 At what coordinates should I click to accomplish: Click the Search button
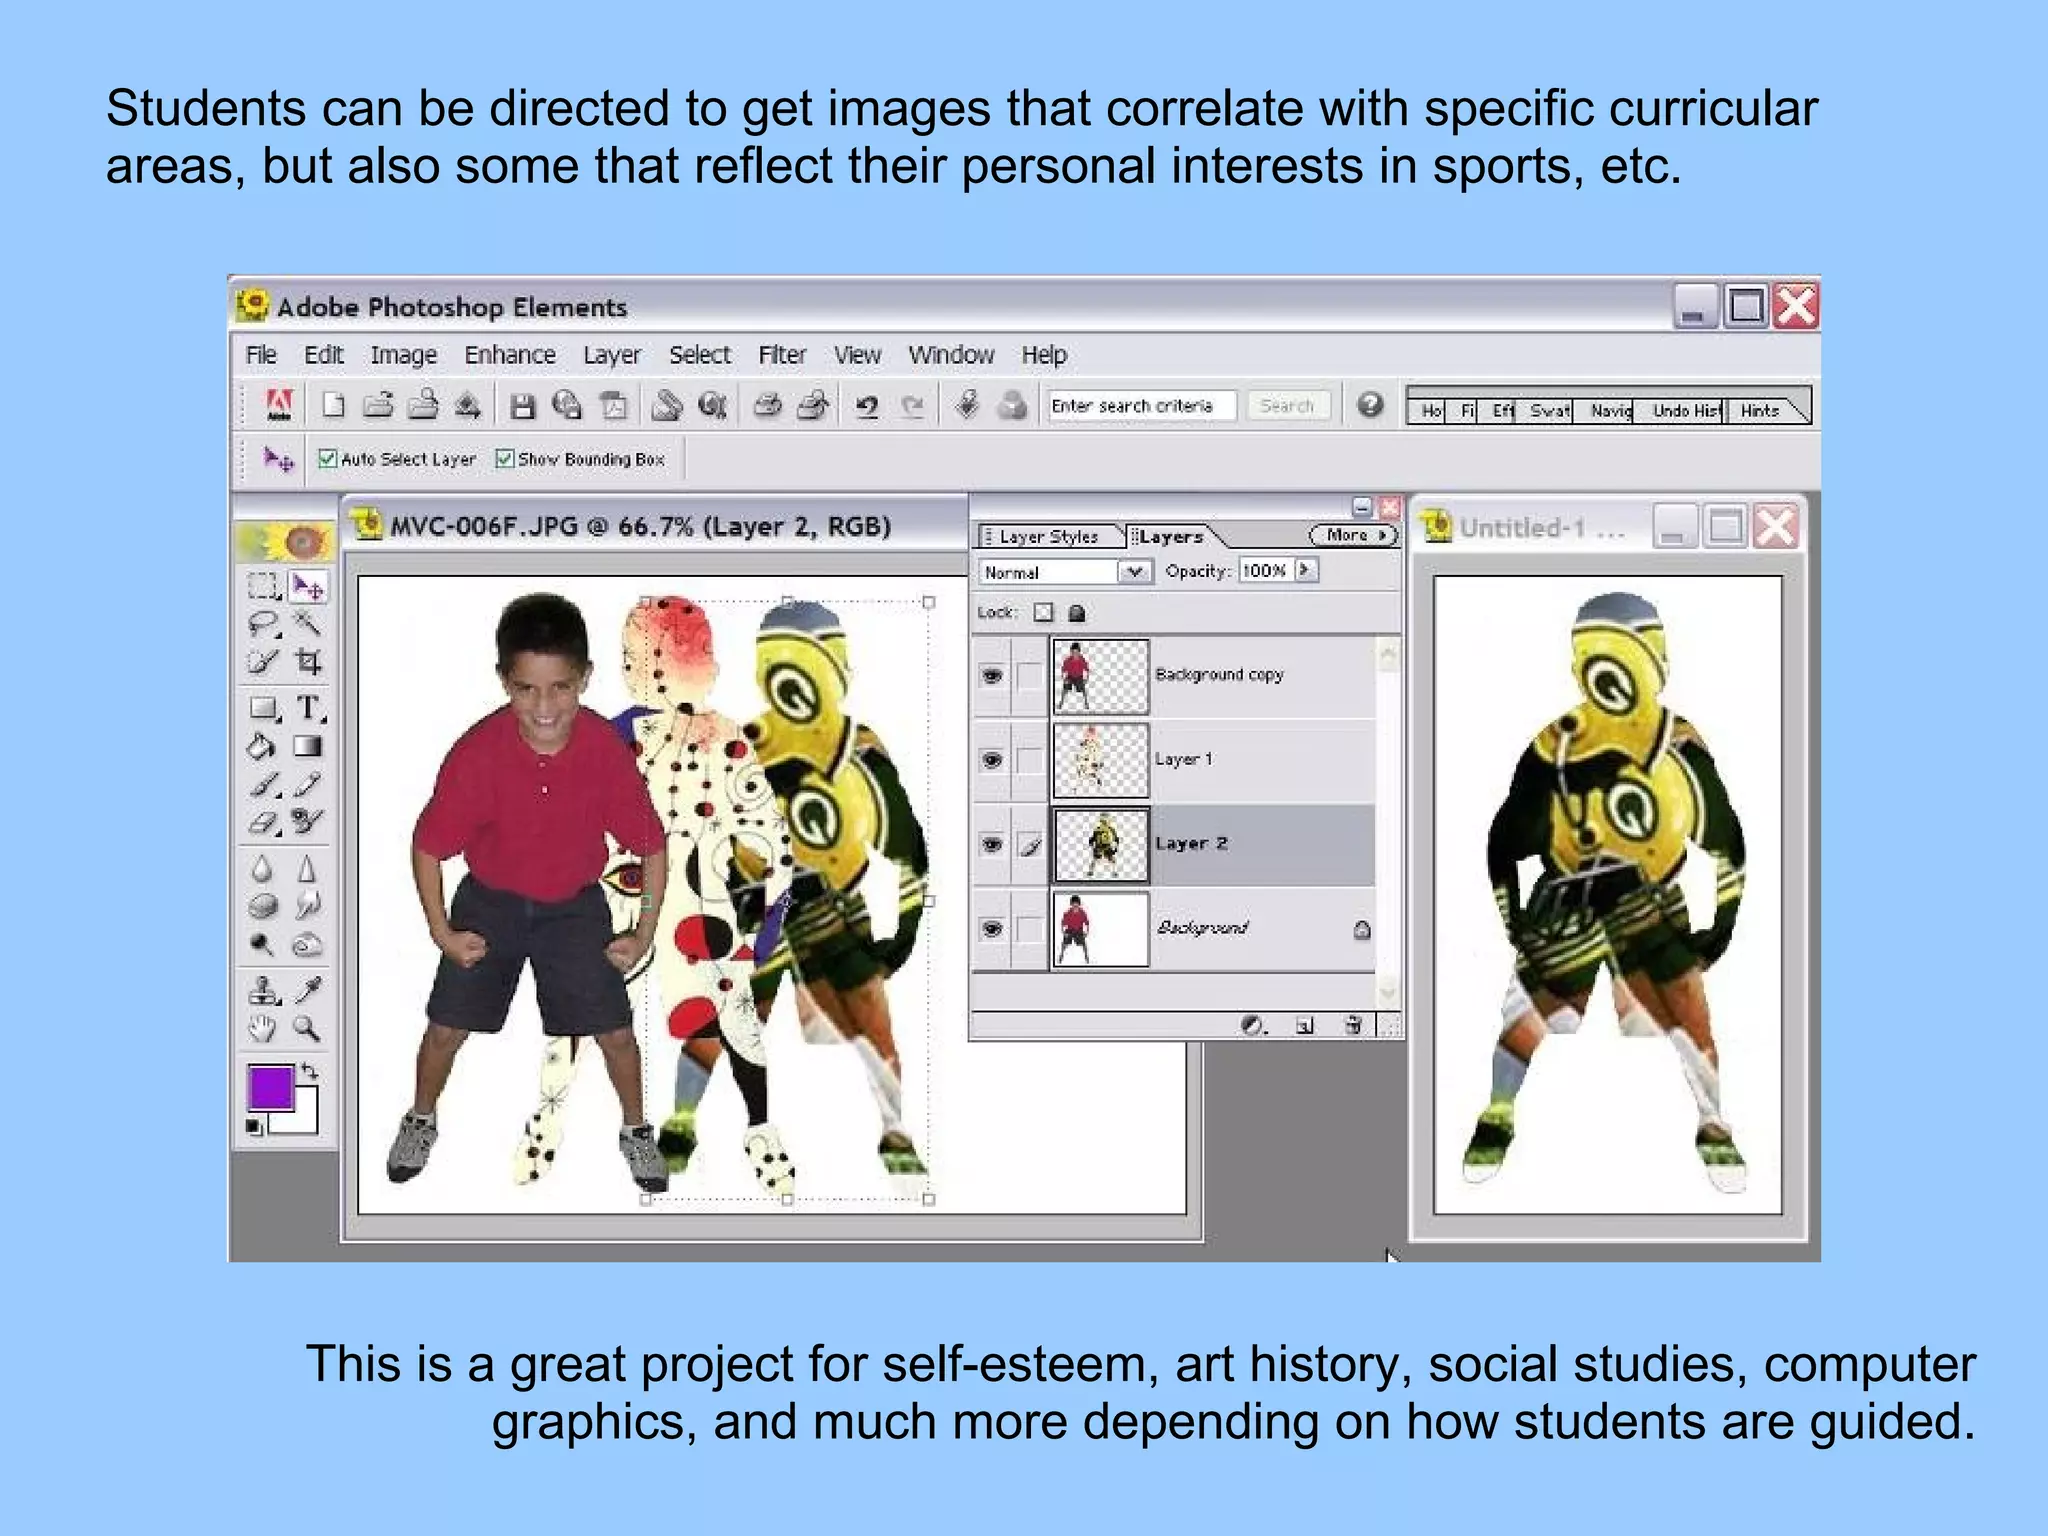(x=1287, y=406)
